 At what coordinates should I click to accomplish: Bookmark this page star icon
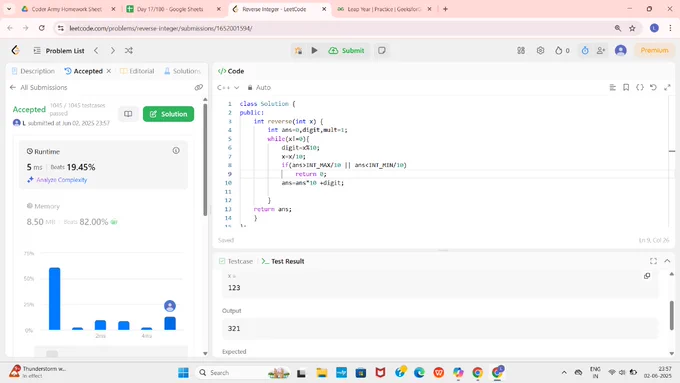[632, 28]
